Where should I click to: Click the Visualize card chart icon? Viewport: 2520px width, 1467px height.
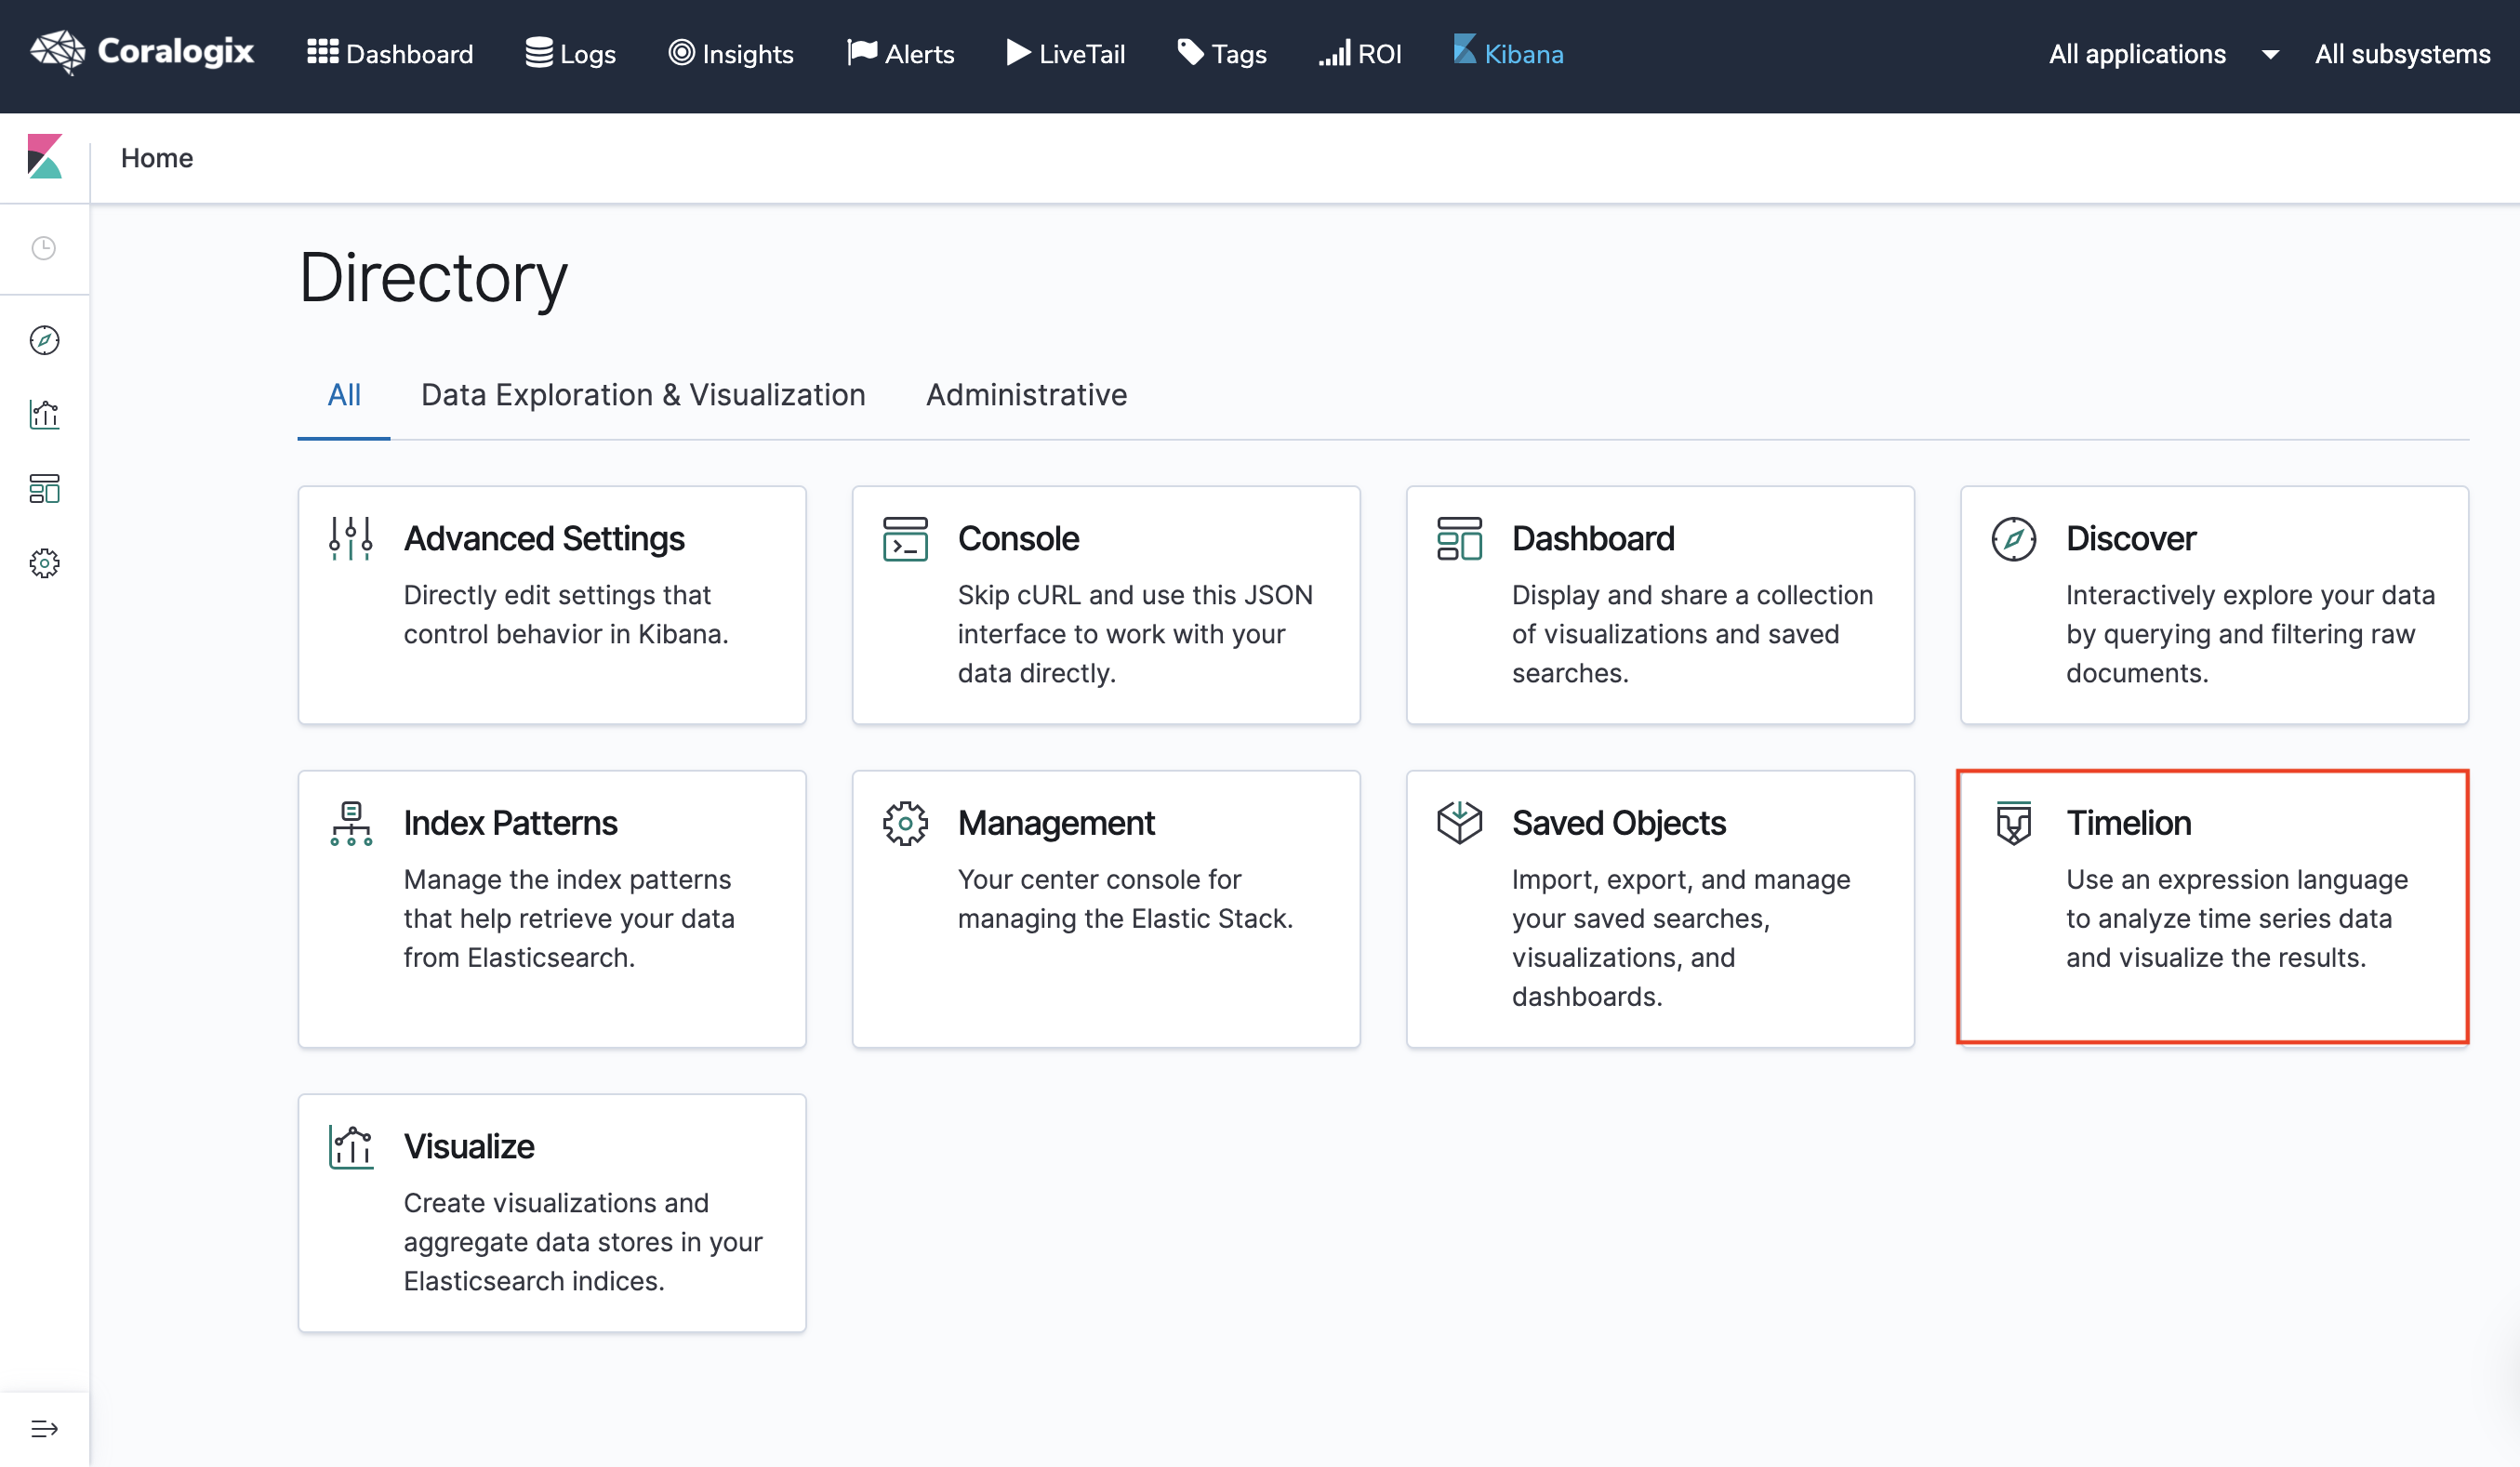(x=351, y=1146)
